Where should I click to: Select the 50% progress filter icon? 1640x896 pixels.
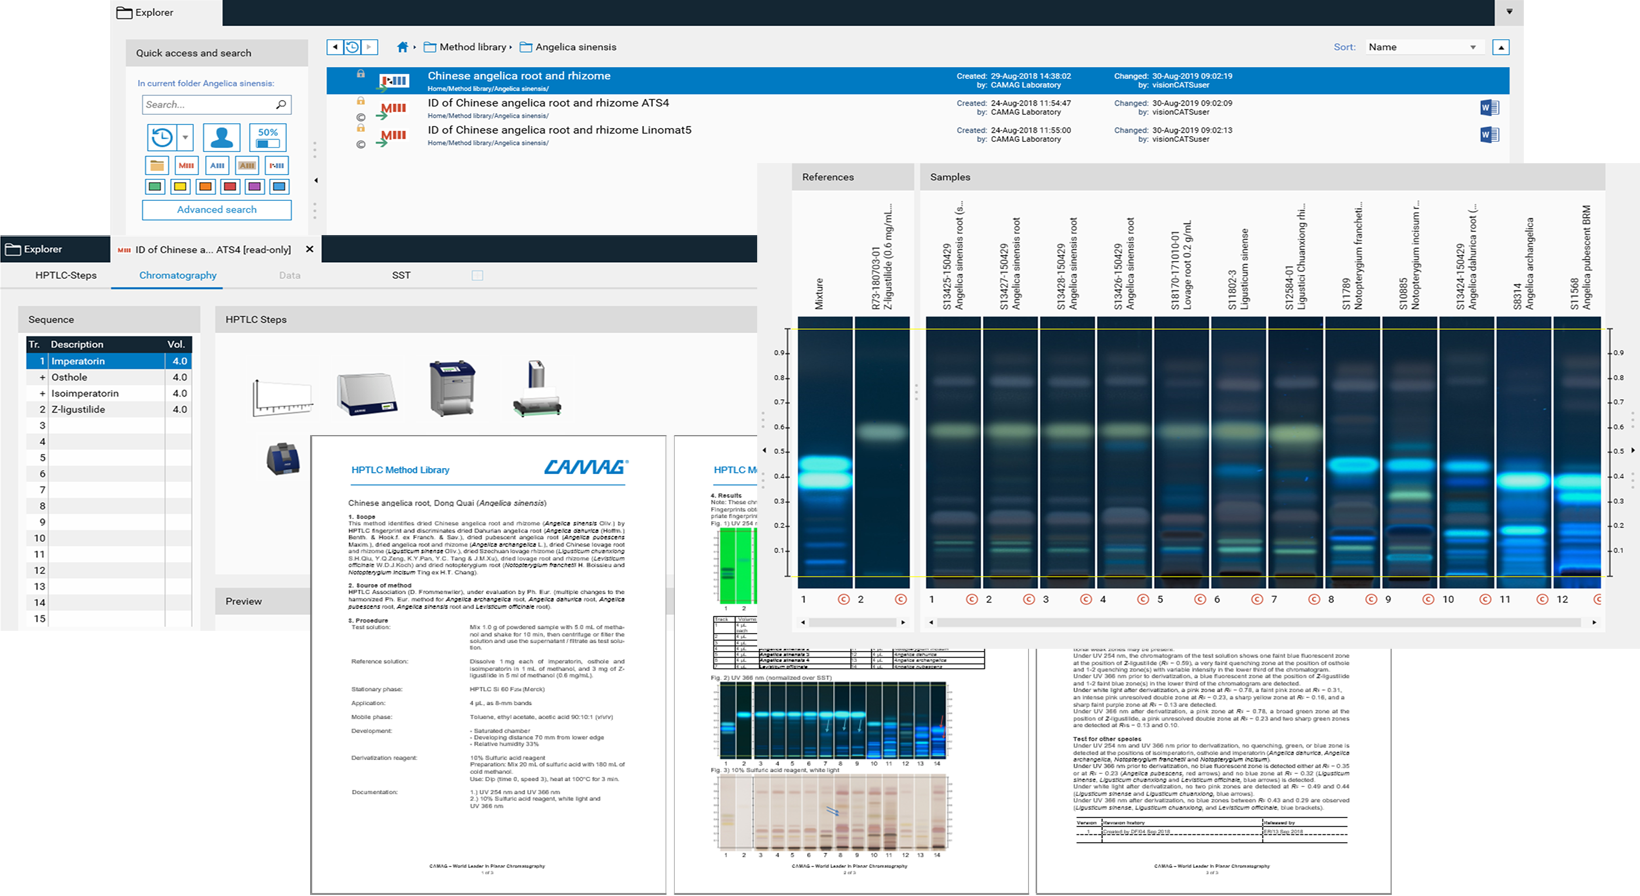click(x=268, y=137)
